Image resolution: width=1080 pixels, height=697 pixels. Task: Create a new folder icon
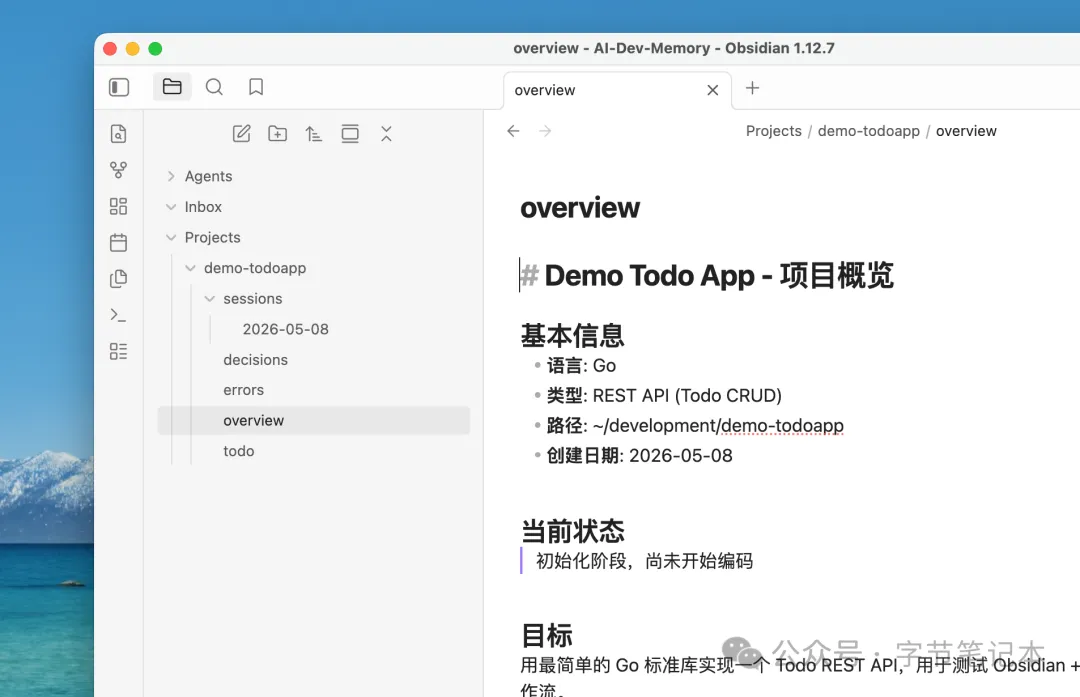click(x=278, y=134)
